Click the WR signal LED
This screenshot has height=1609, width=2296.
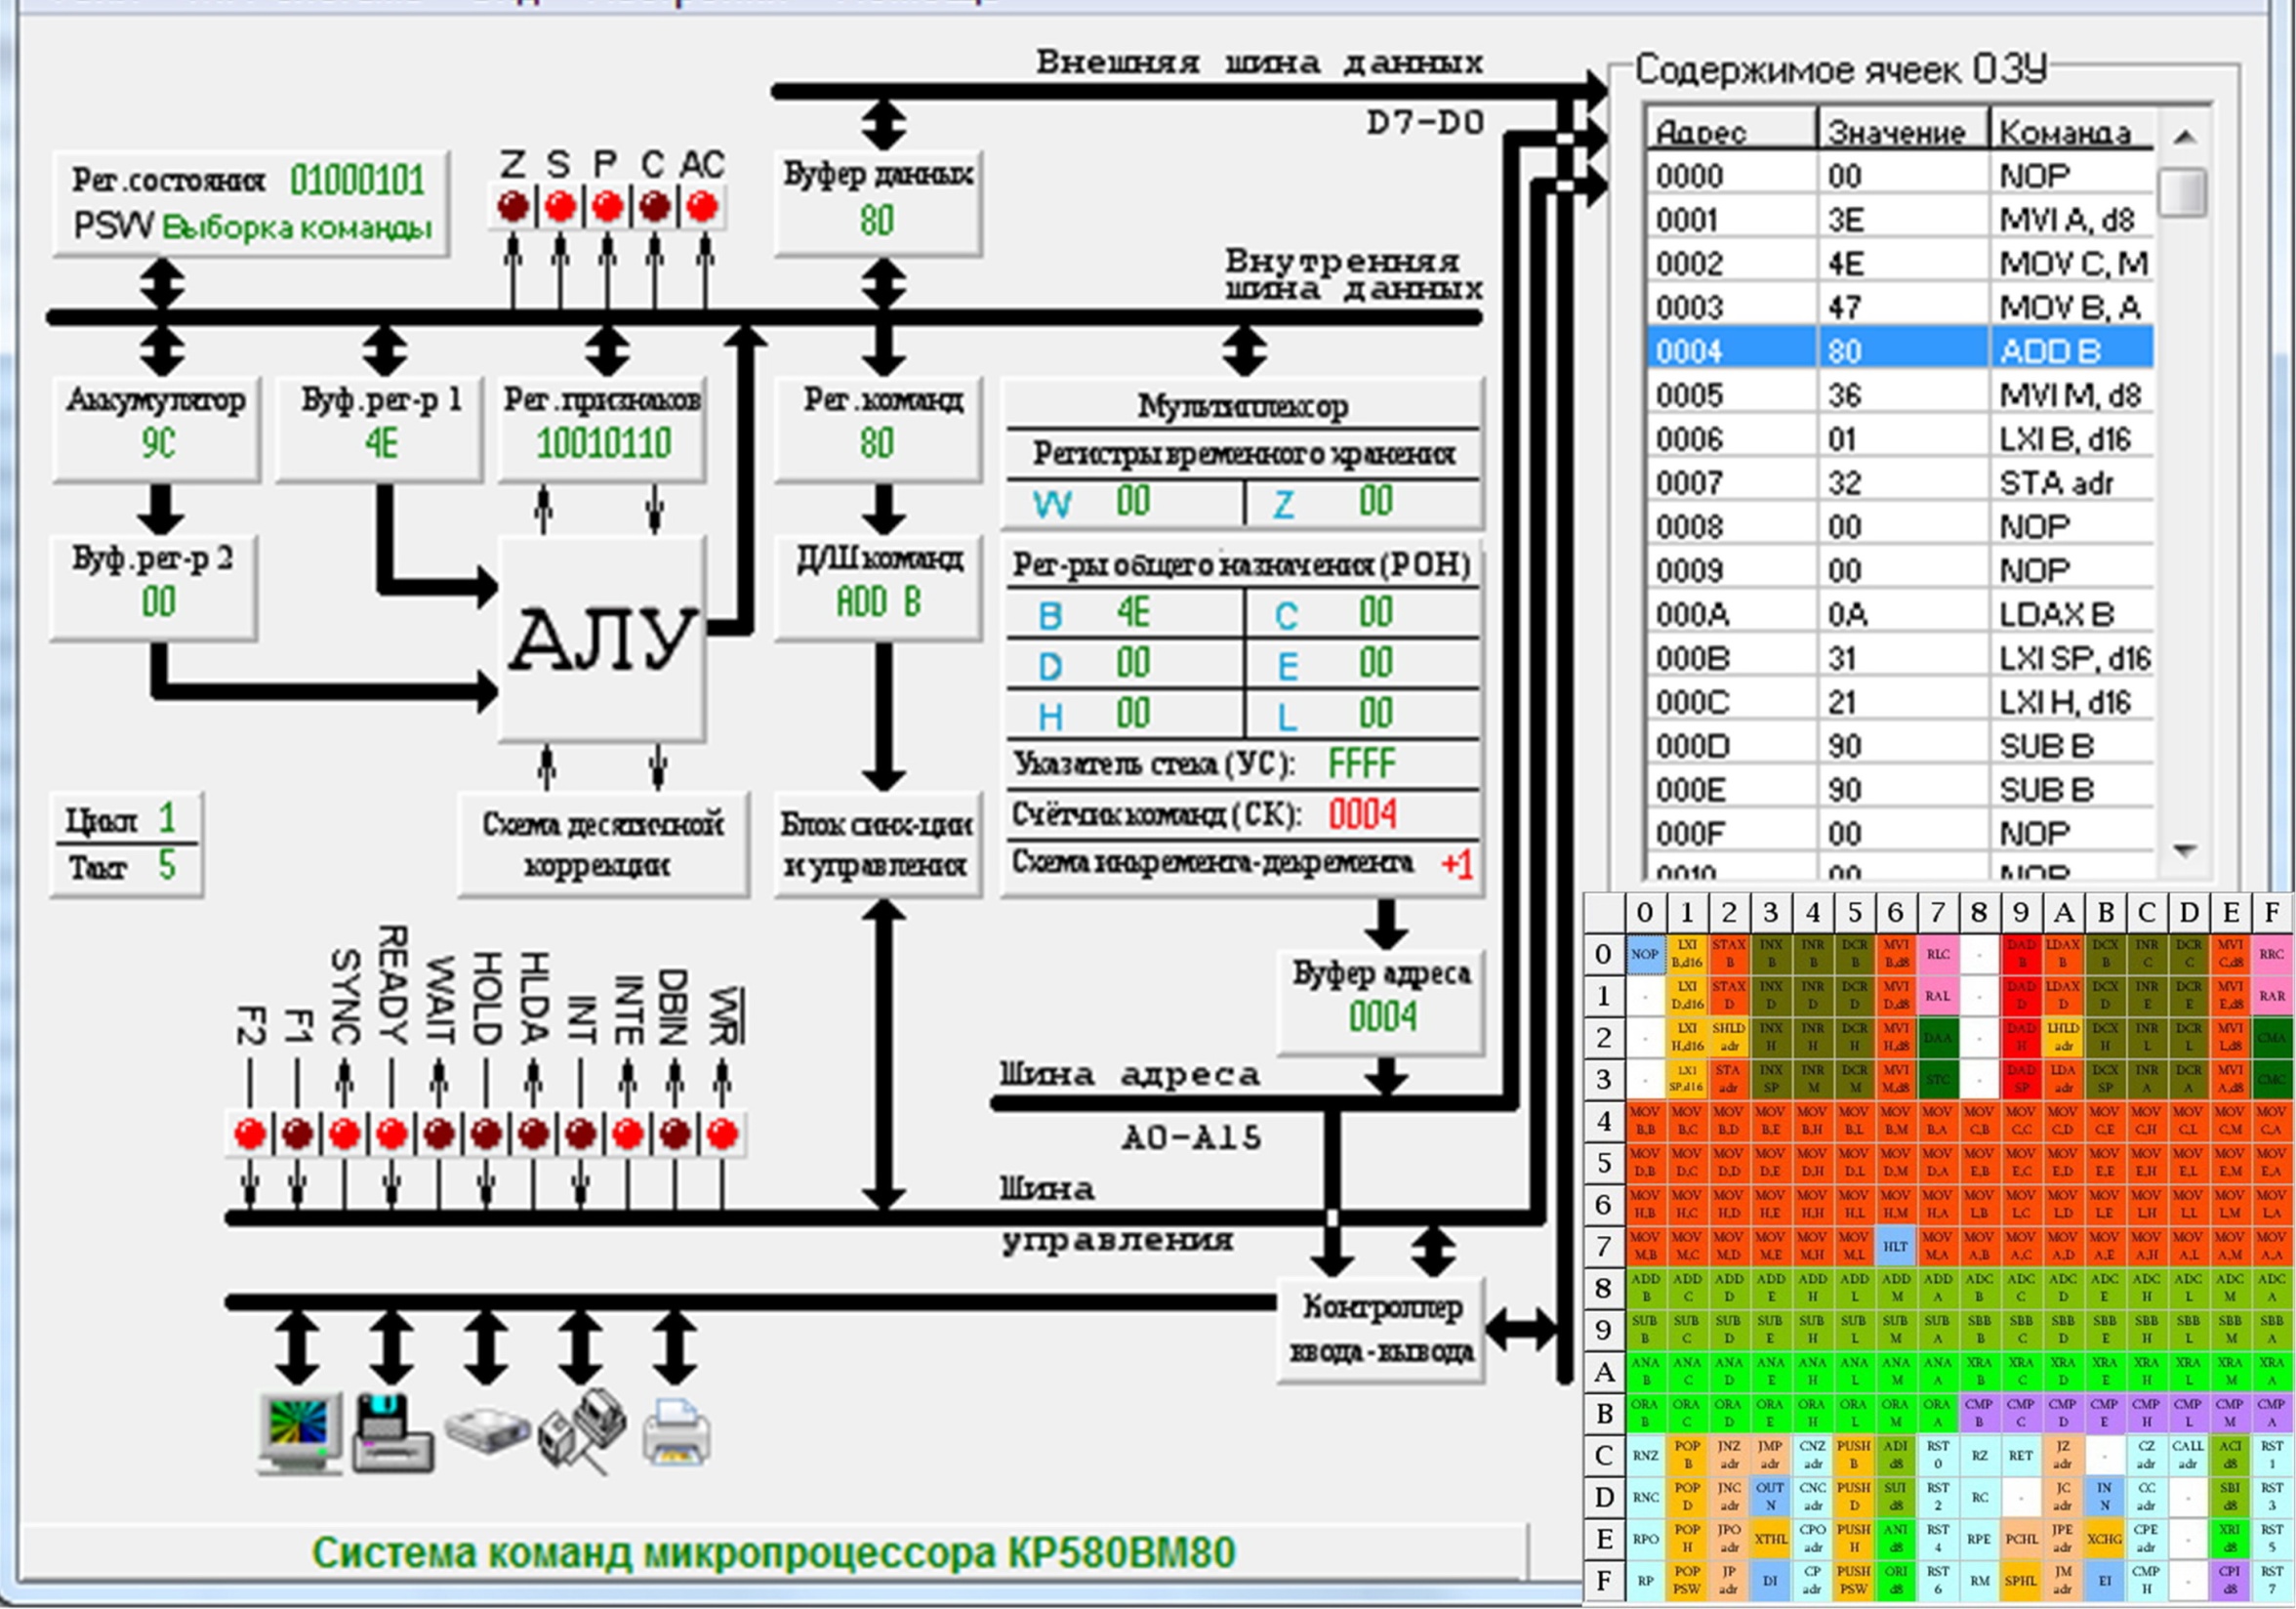[x=722, y=1134]
